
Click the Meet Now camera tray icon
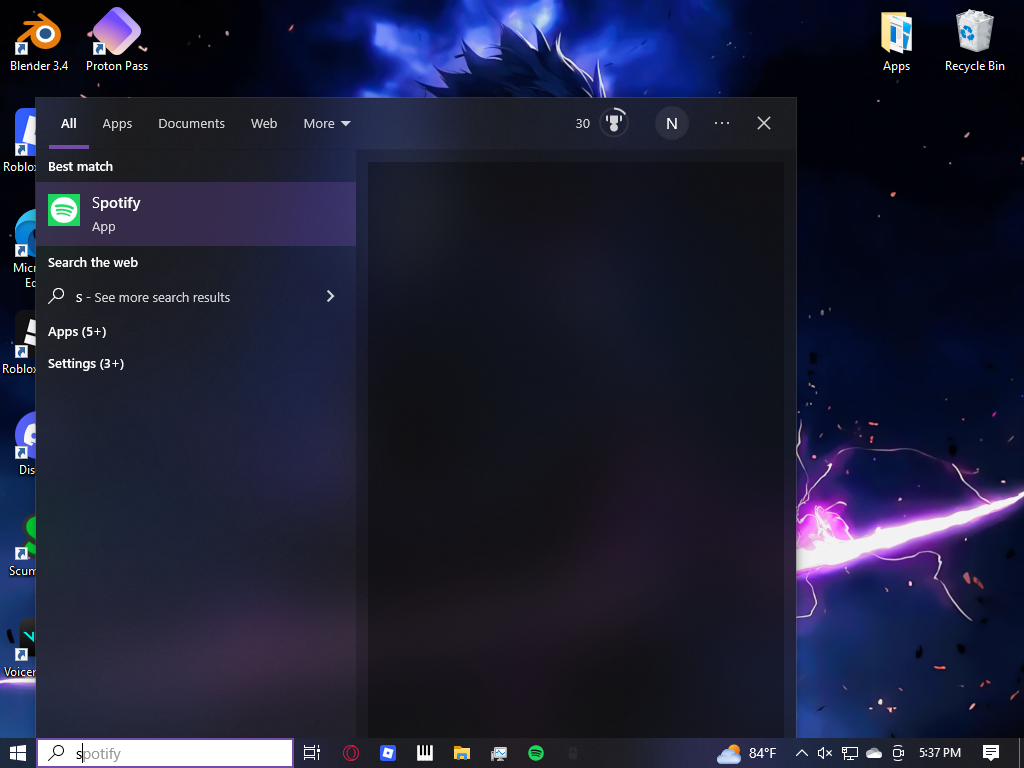[x=898, y=753]
